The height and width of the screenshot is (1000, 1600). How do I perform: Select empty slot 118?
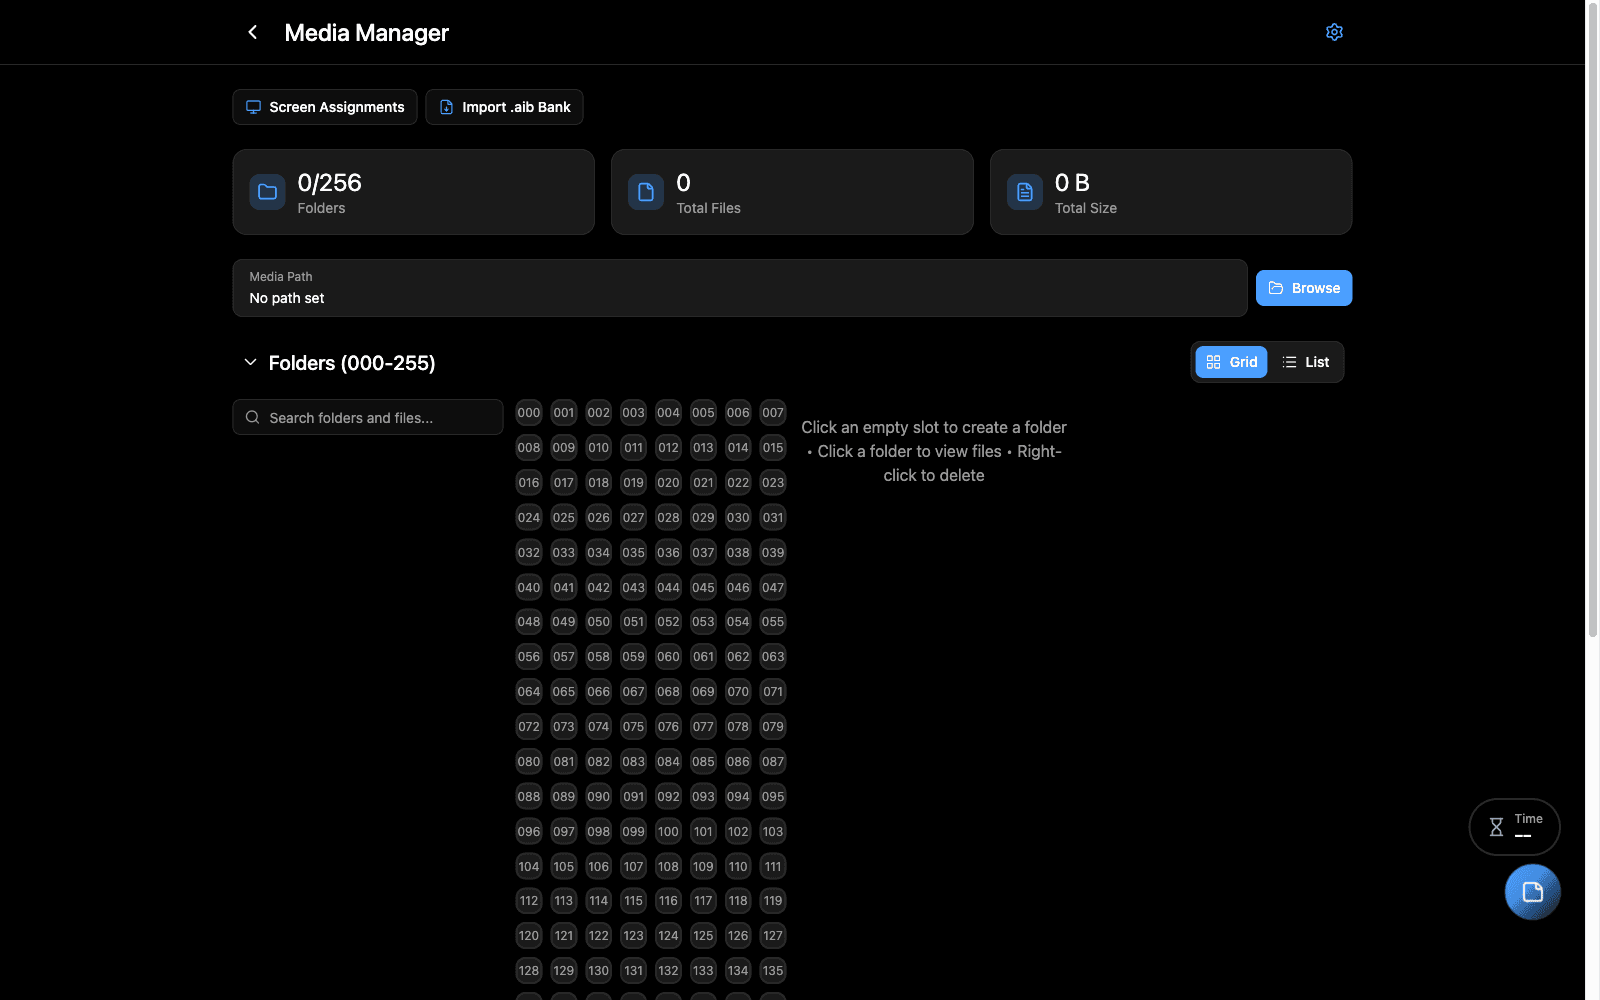(738, 901)
